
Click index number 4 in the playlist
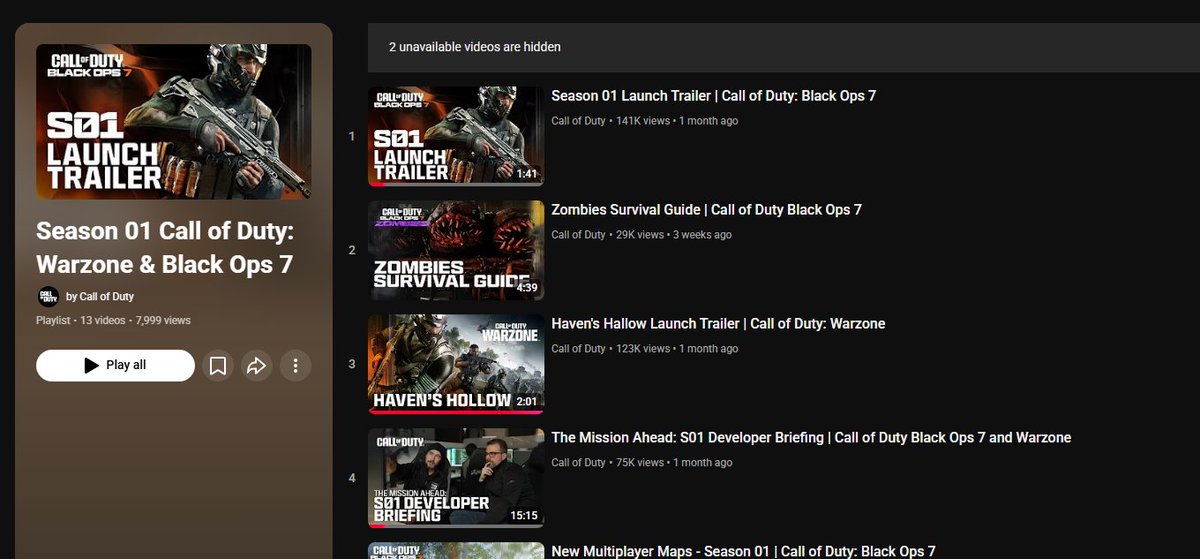click(x=352, y=478)
